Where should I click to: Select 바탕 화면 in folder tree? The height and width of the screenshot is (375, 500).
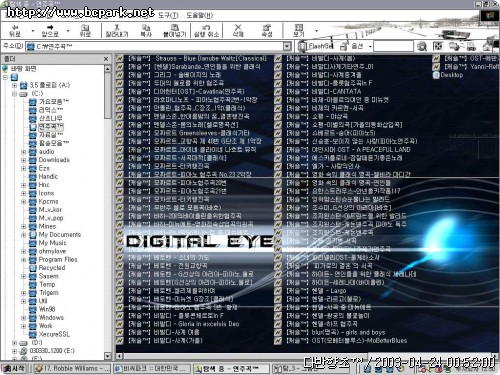23,69
